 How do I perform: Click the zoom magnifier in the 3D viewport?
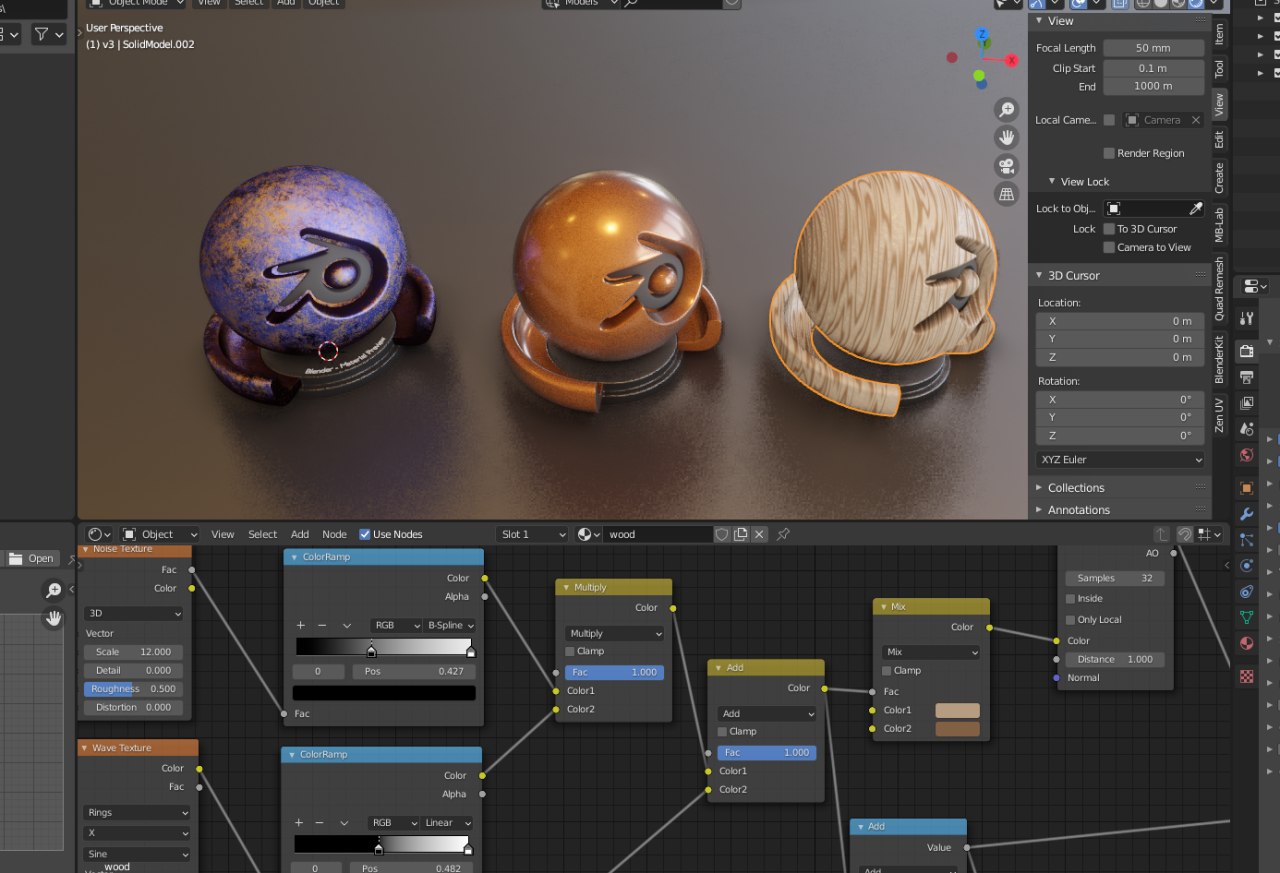coord(1006,109)
